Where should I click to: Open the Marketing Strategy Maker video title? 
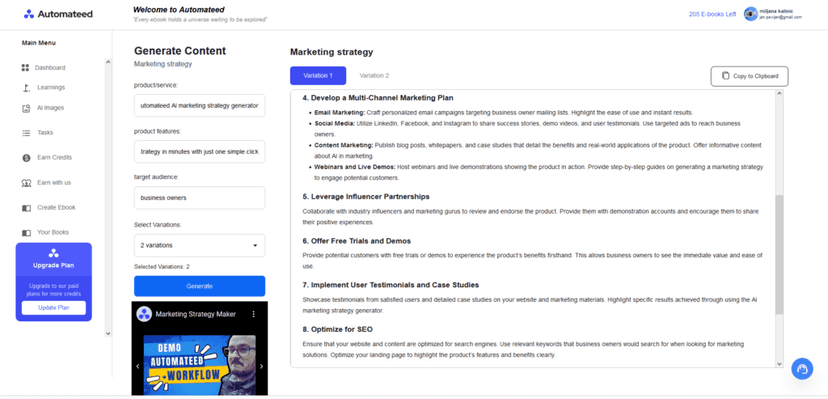pos(196,314)
